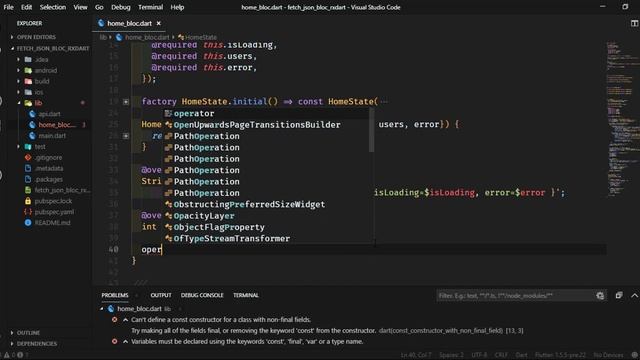Screen dimensions: 640x360
Task: Expand the OPEN EDITORS section
Action: [x=36, y=37]
